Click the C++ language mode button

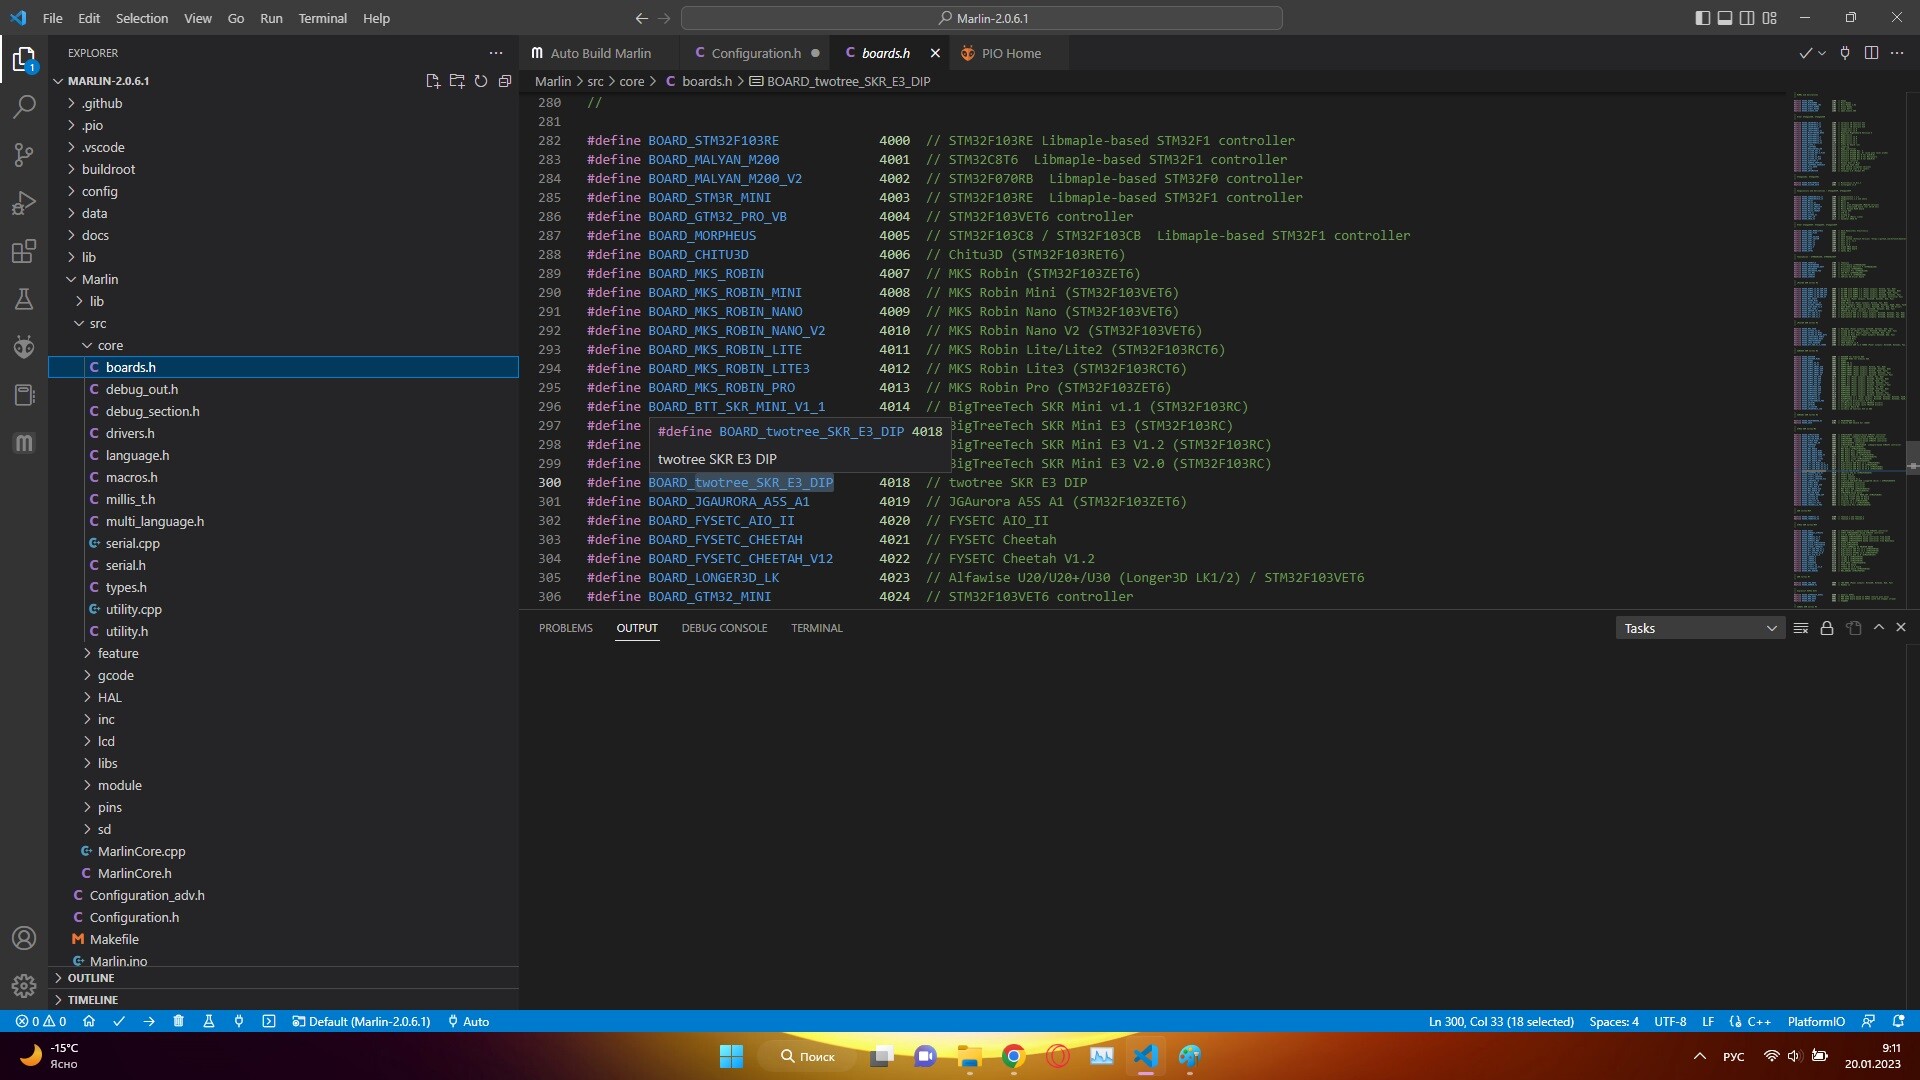[1759, 1021]
